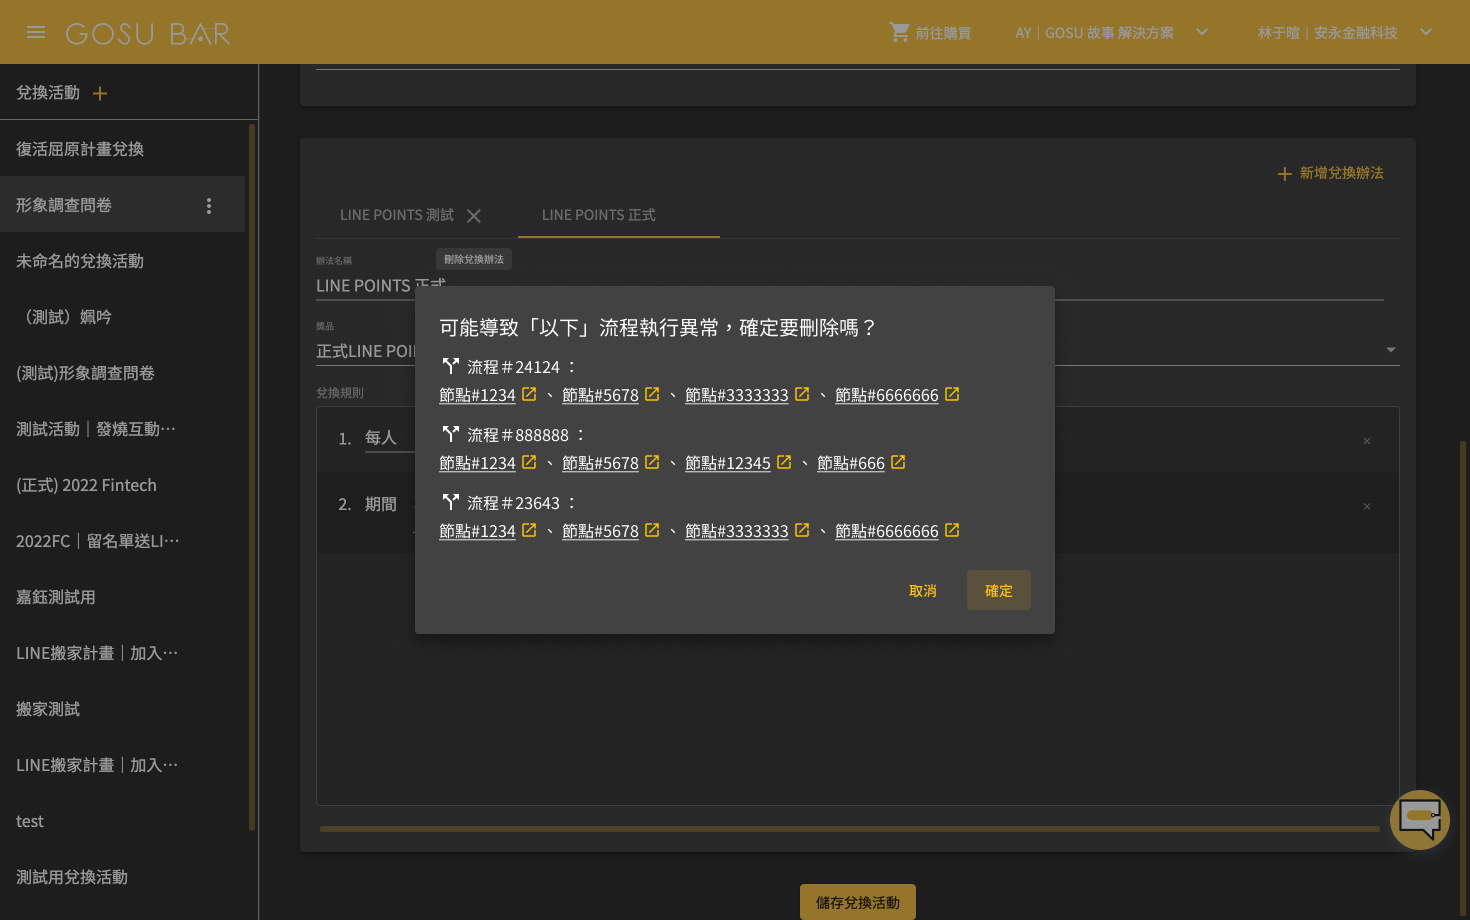This screenshot has height=920, width=1470.
Task: Click the shopping cart icon
Action: (900, 32)
